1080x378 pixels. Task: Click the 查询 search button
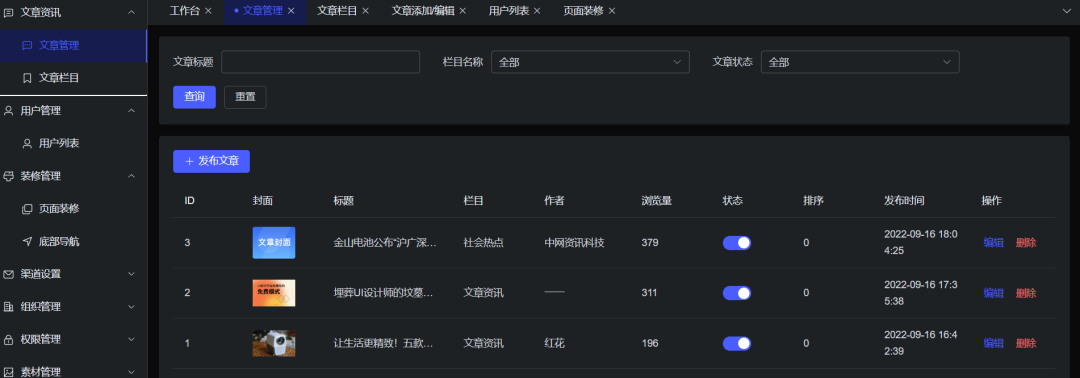194,97
